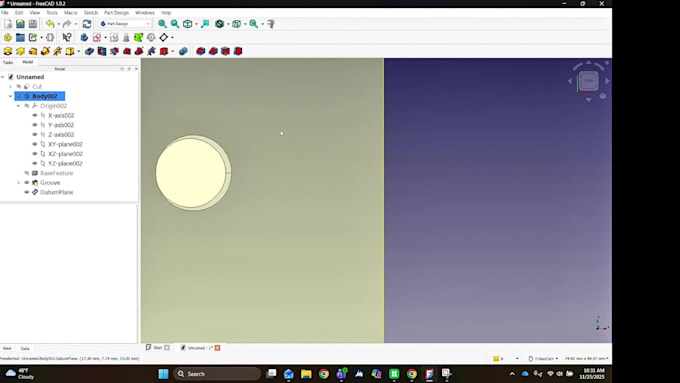Click the yellow Pad tool icon
This screenshot has width=680, height=383.
point(8,51)
